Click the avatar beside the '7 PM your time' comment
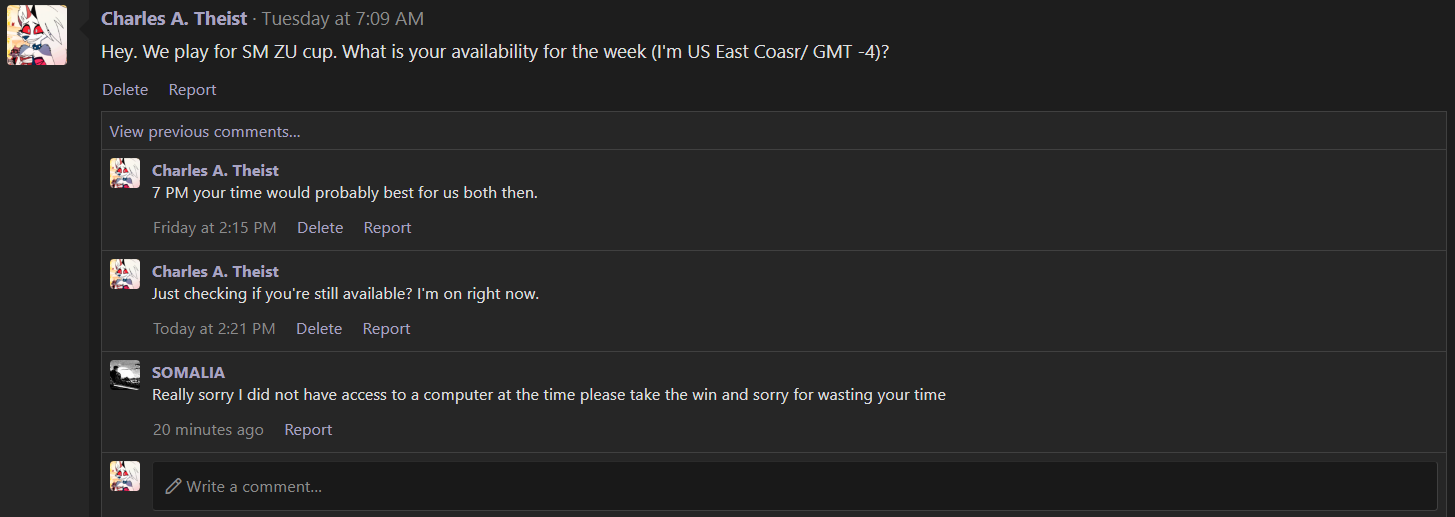Image resolution: width=1455 pixels, height=517 pixels. click(125, 173)
